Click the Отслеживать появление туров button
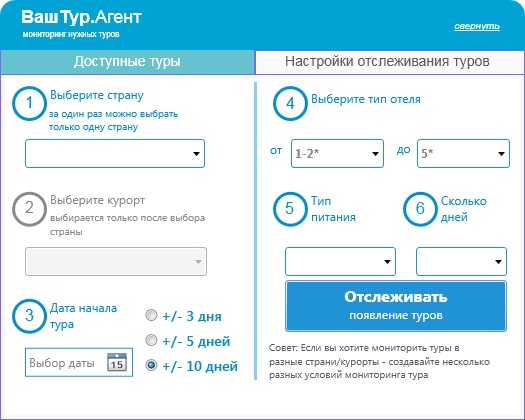 tap(396, 306)
